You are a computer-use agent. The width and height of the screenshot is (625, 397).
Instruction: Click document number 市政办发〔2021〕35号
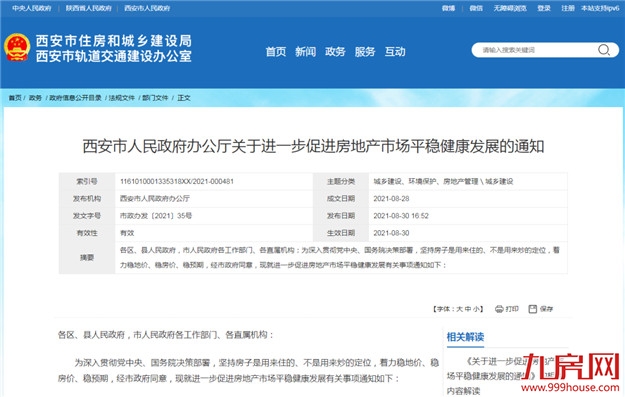coord(156,216)
